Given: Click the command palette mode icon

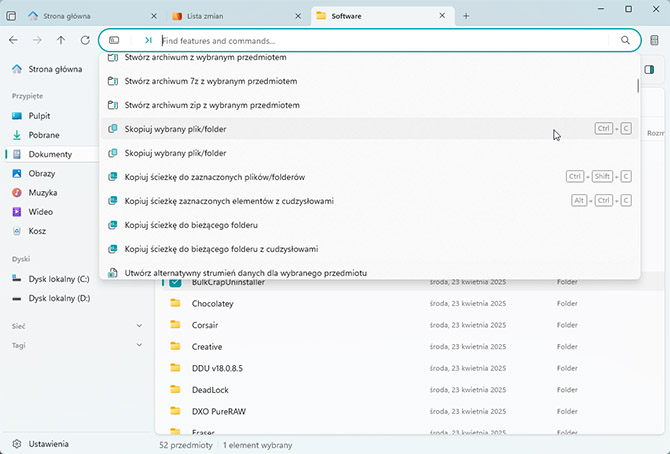Looking at the screenshot, I should tap(148, 40).
